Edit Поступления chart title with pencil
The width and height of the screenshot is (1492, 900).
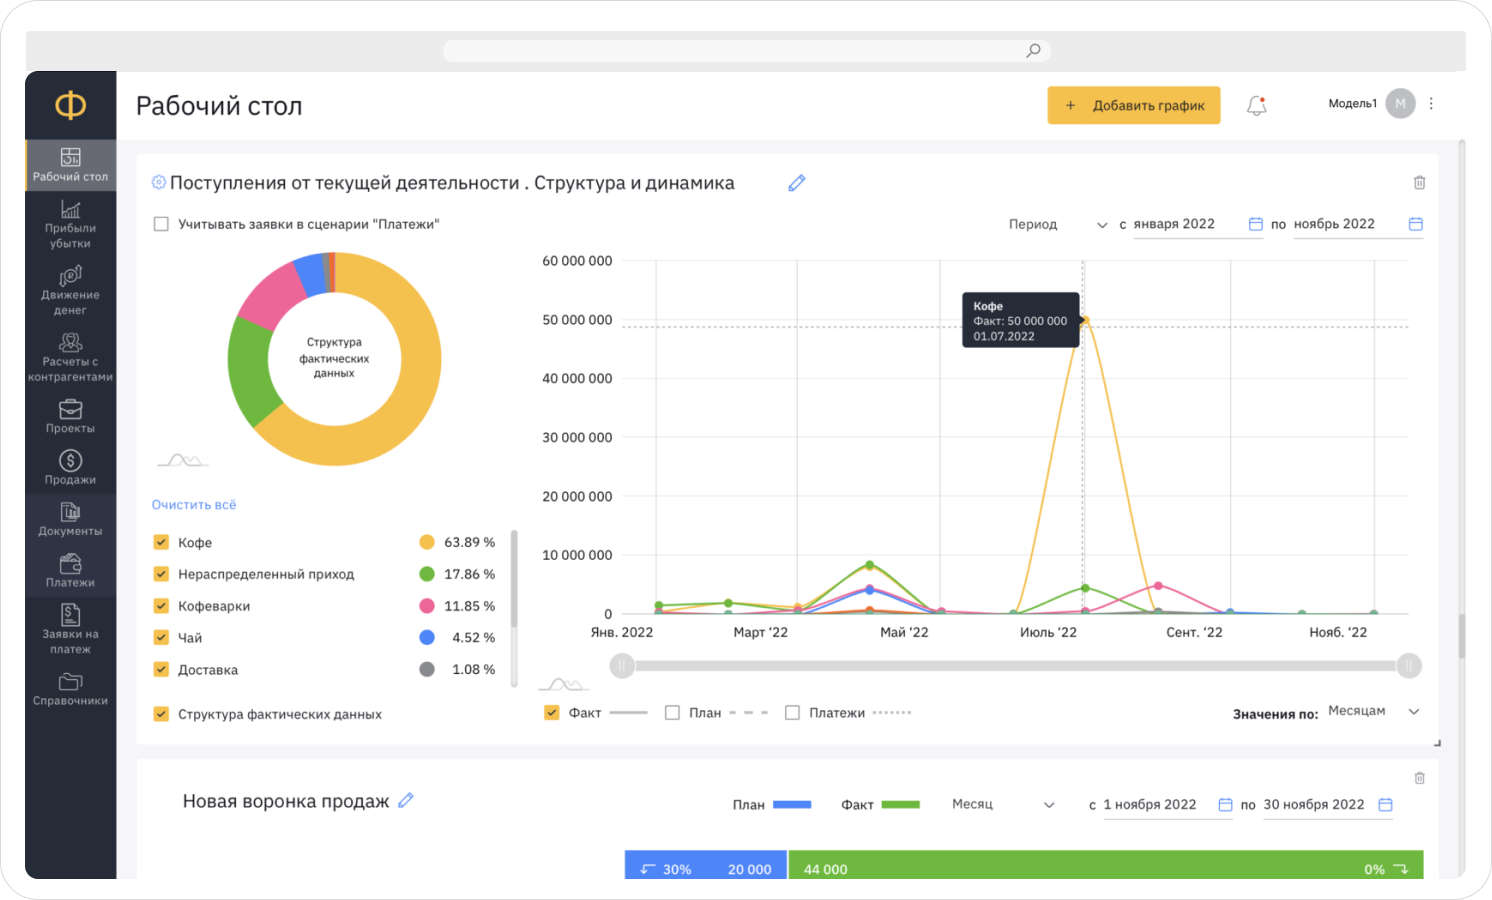tap(796, 183)
